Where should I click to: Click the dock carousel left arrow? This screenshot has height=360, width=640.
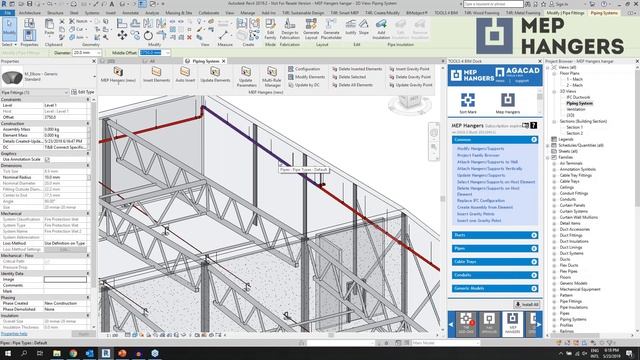pyautogui.click(x=451, y=324)
